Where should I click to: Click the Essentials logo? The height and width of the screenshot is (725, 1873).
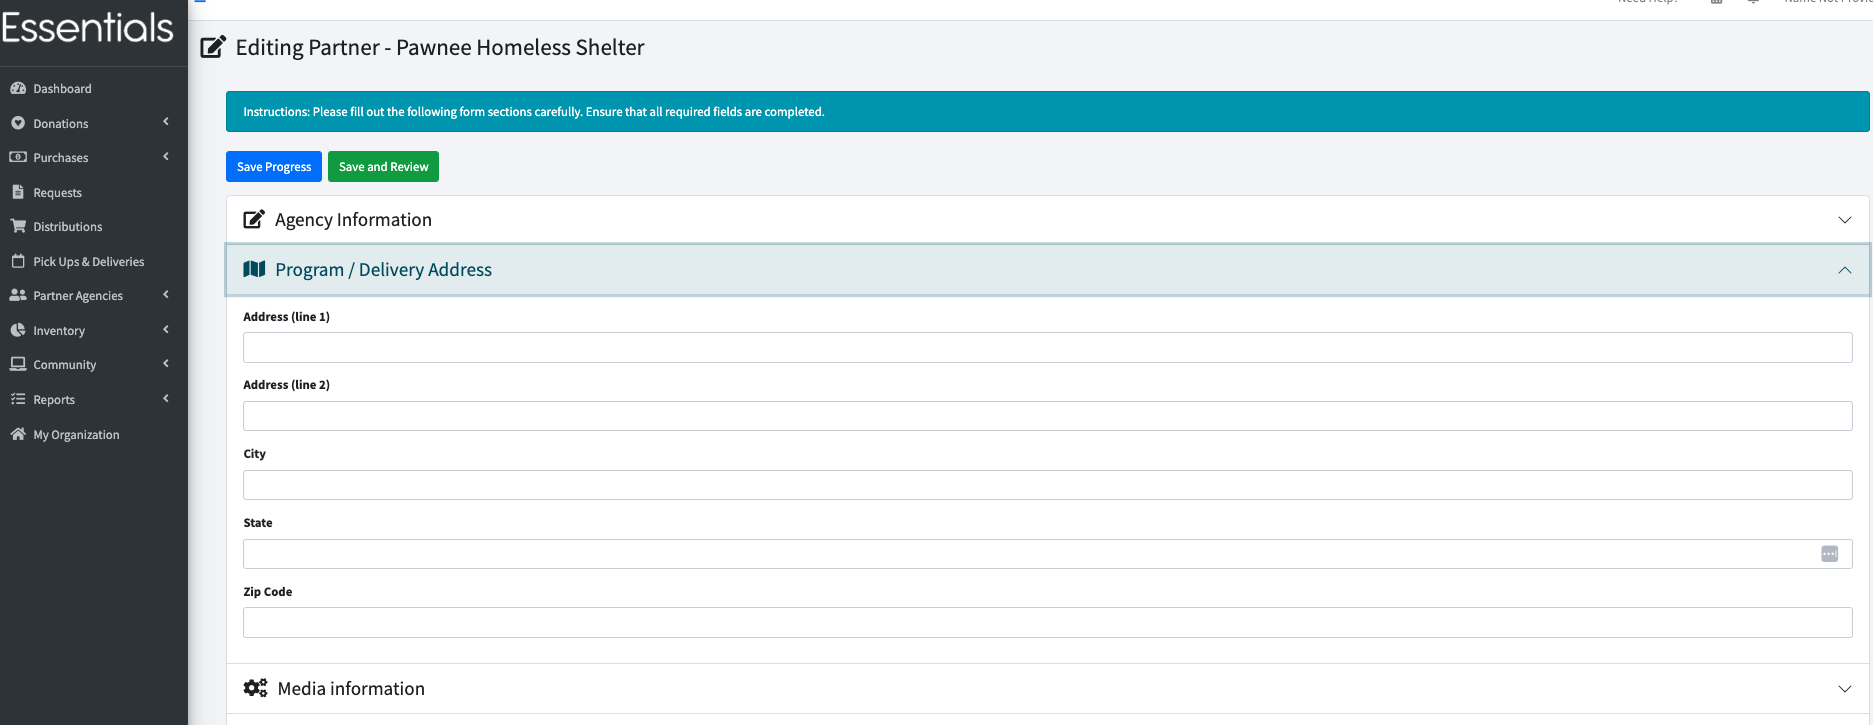coord(88,28)
